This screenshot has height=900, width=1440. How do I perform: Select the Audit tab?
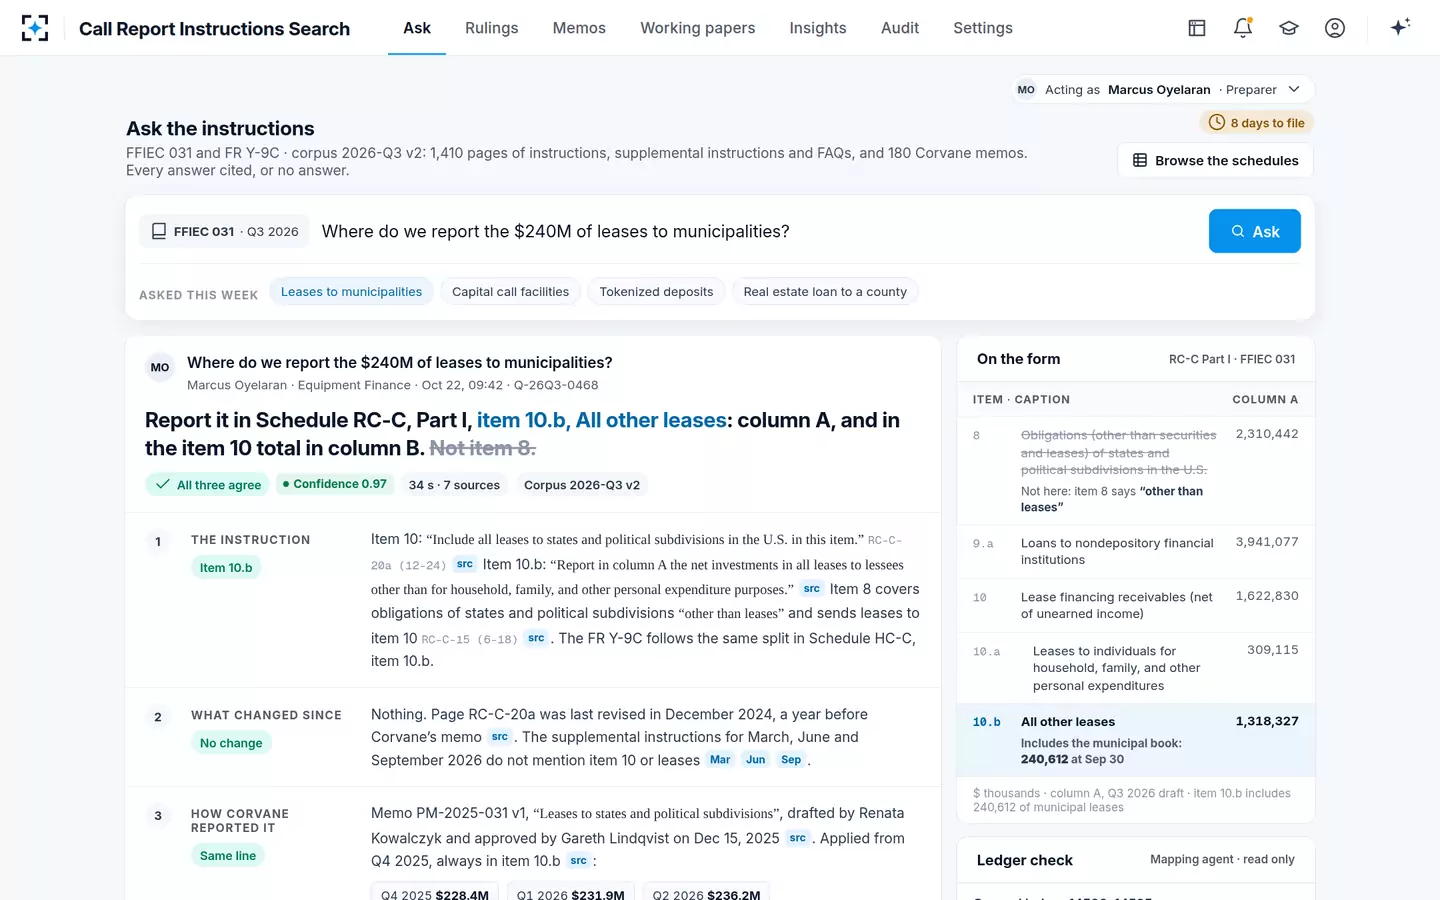coord(900,28)
